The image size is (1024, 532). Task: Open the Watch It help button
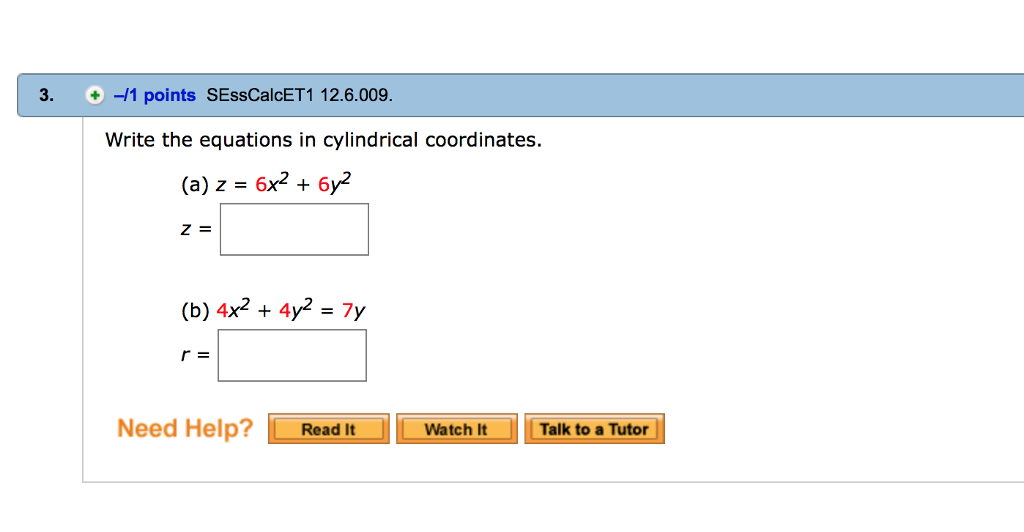pyautogui.click(x=456, y=429)
